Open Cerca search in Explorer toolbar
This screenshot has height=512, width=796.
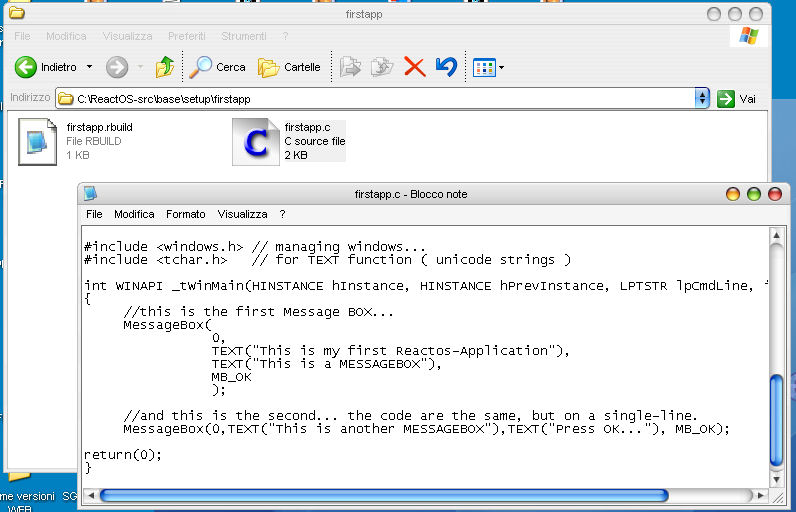(217, 67)
